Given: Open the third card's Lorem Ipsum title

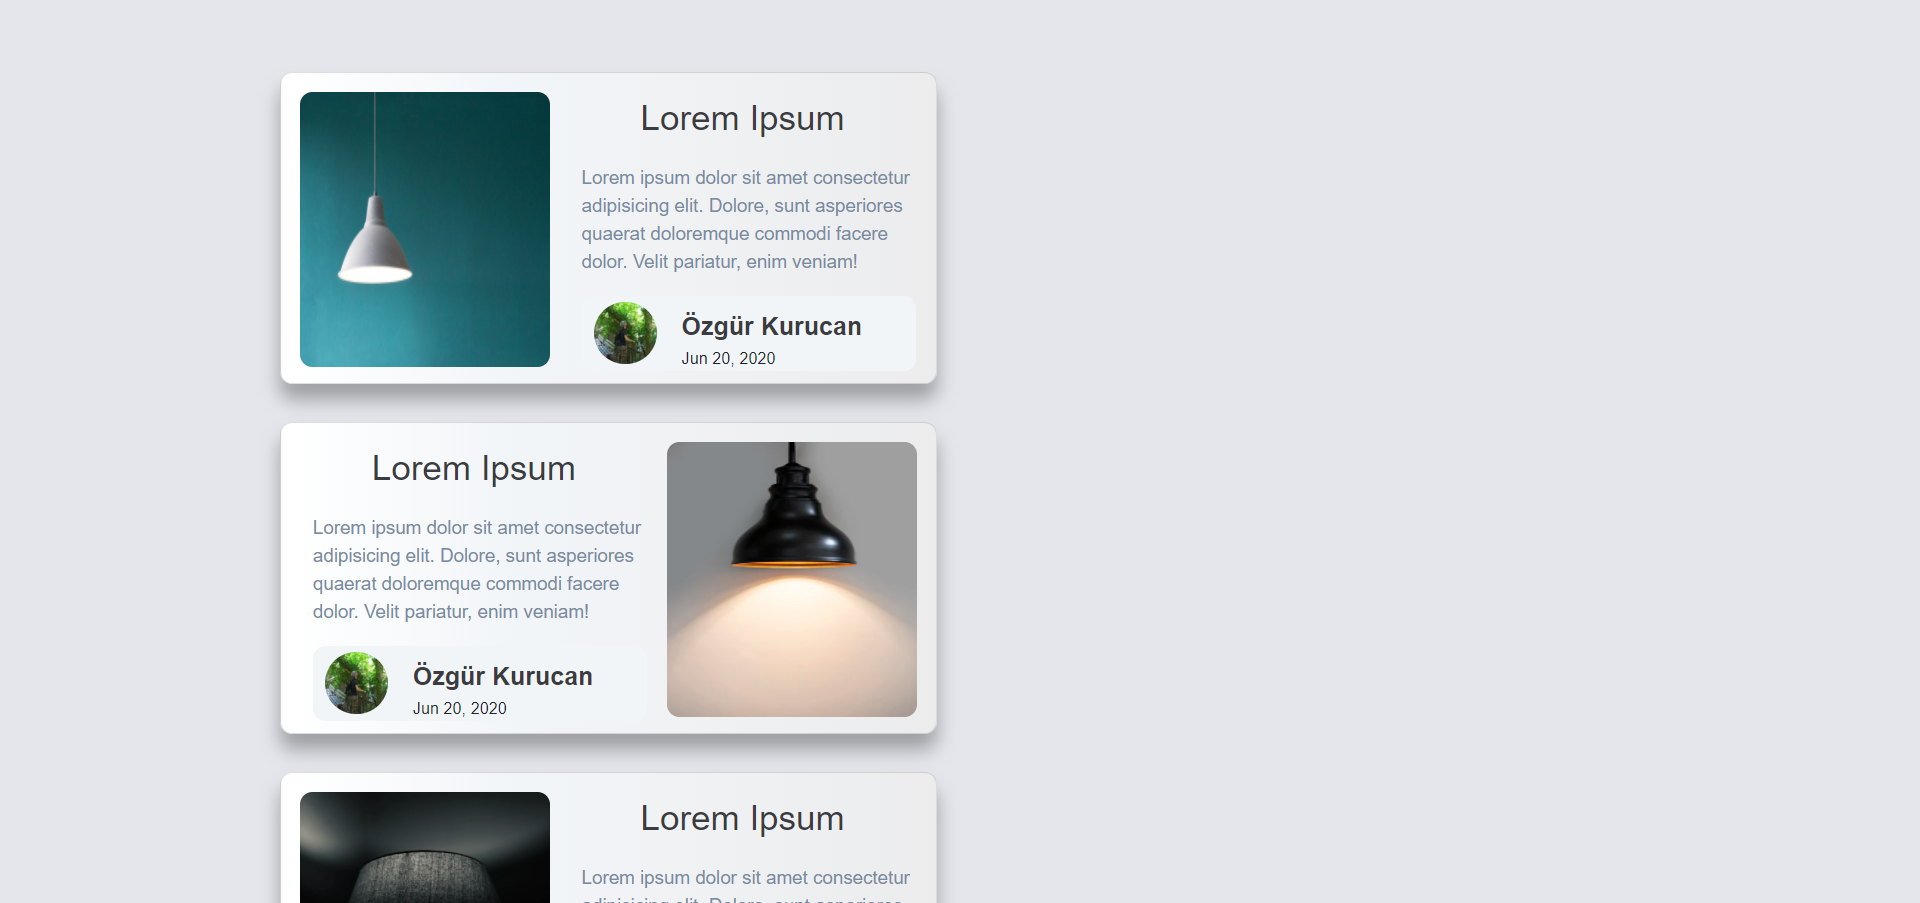Looking at the screenshot, I should pyautogui.click(x=742, y=818).
